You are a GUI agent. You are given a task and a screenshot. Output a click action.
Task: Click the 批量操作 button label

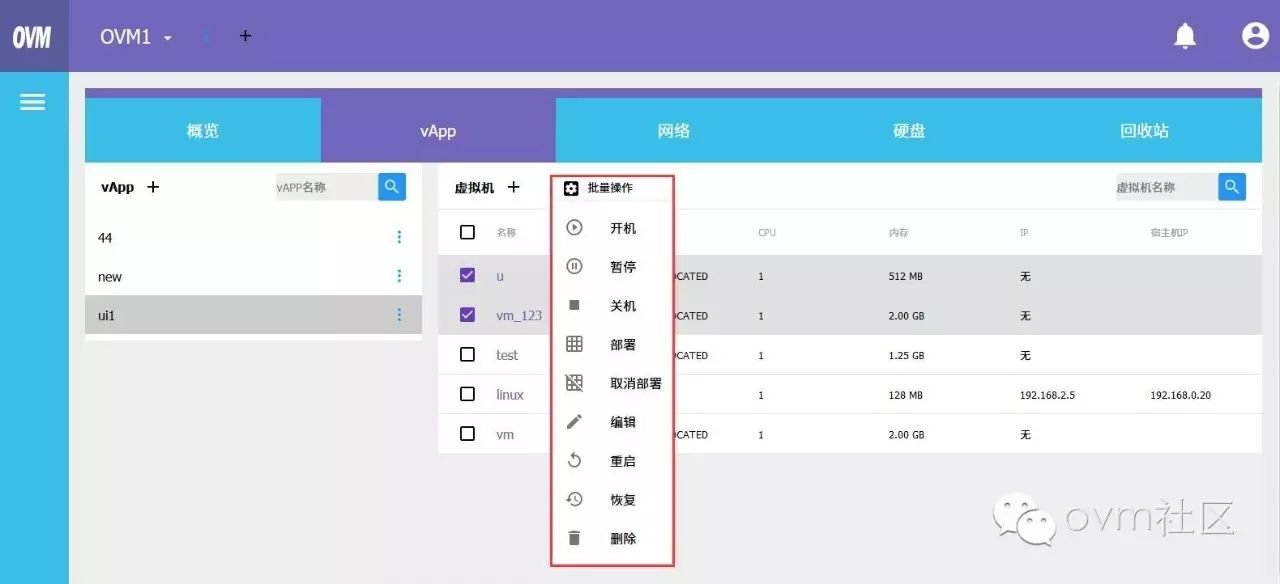[x=610, y=188]
